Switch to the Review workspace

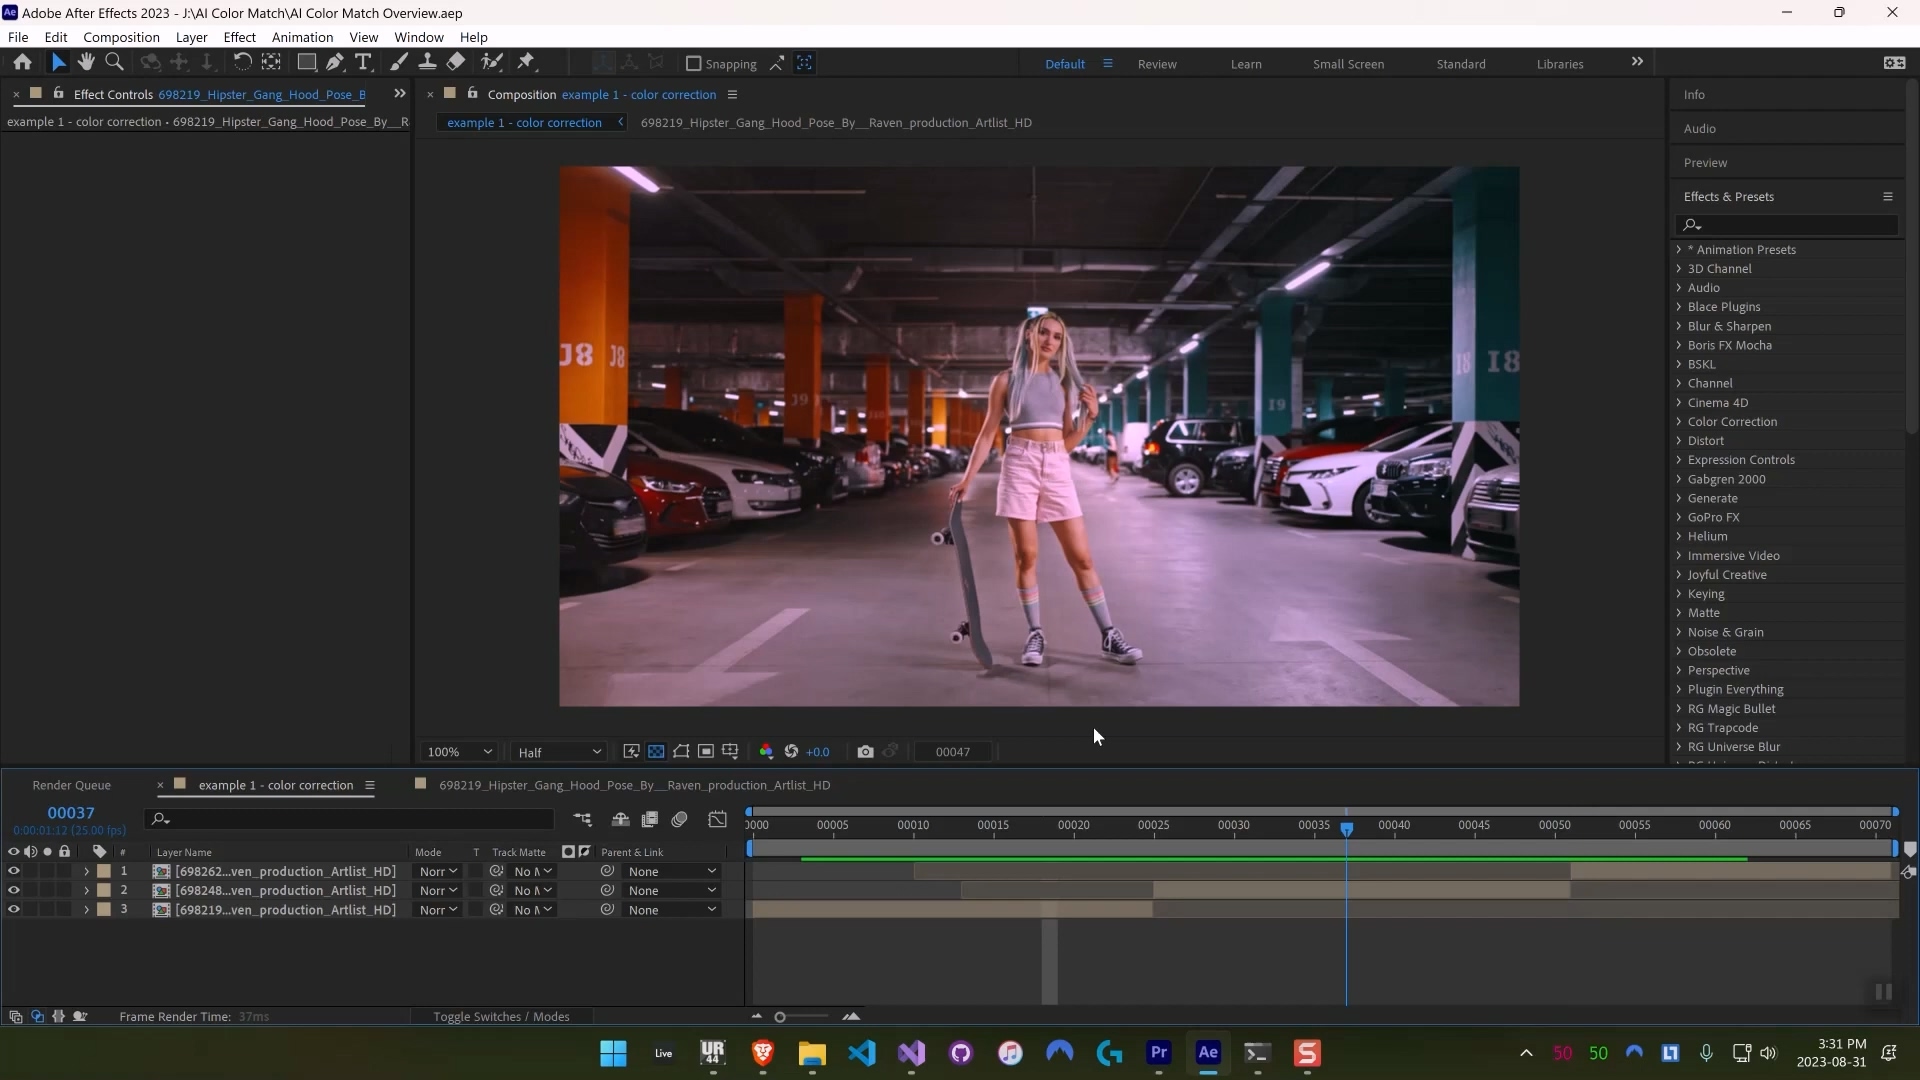[1156, 64]
